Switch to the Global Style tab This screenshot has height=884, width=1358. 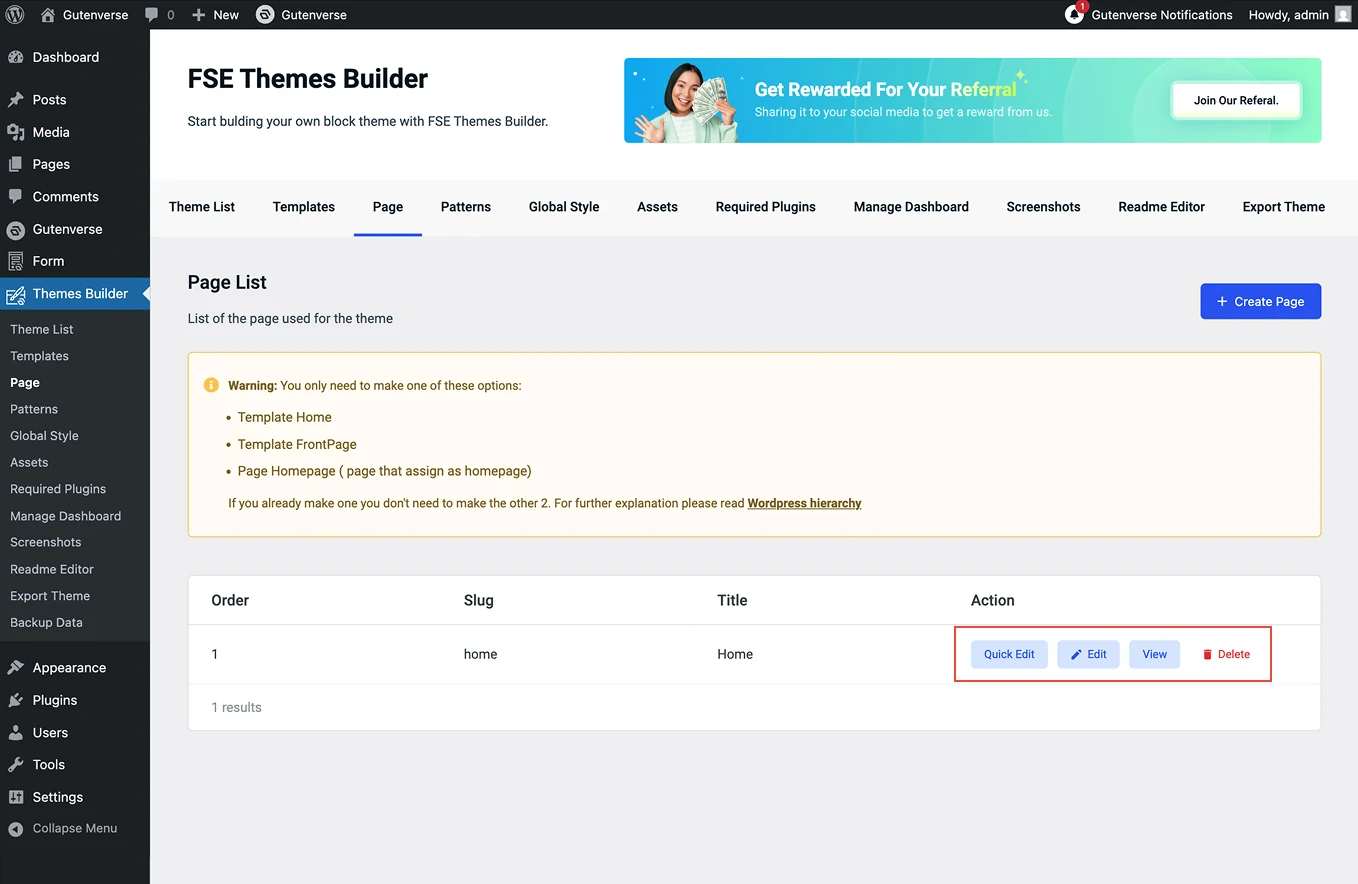564,207
